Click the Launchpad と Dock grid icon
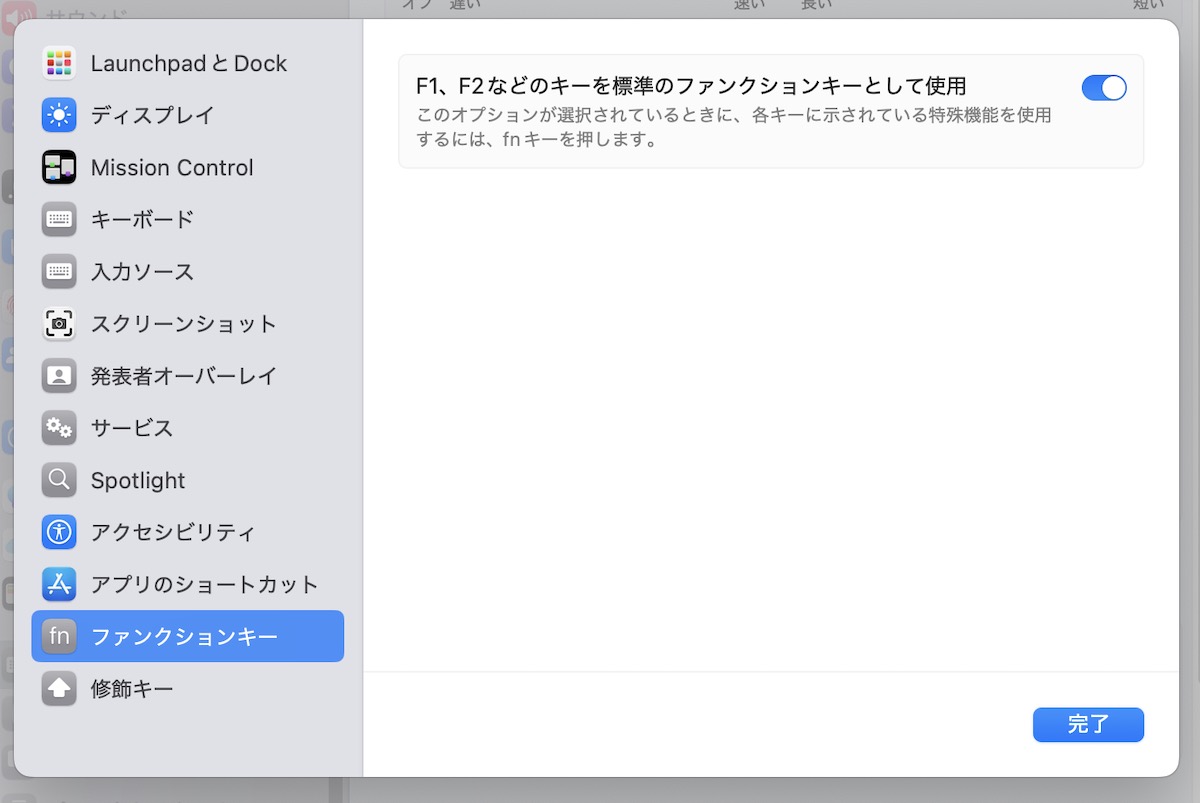 (x=59, y=63)
